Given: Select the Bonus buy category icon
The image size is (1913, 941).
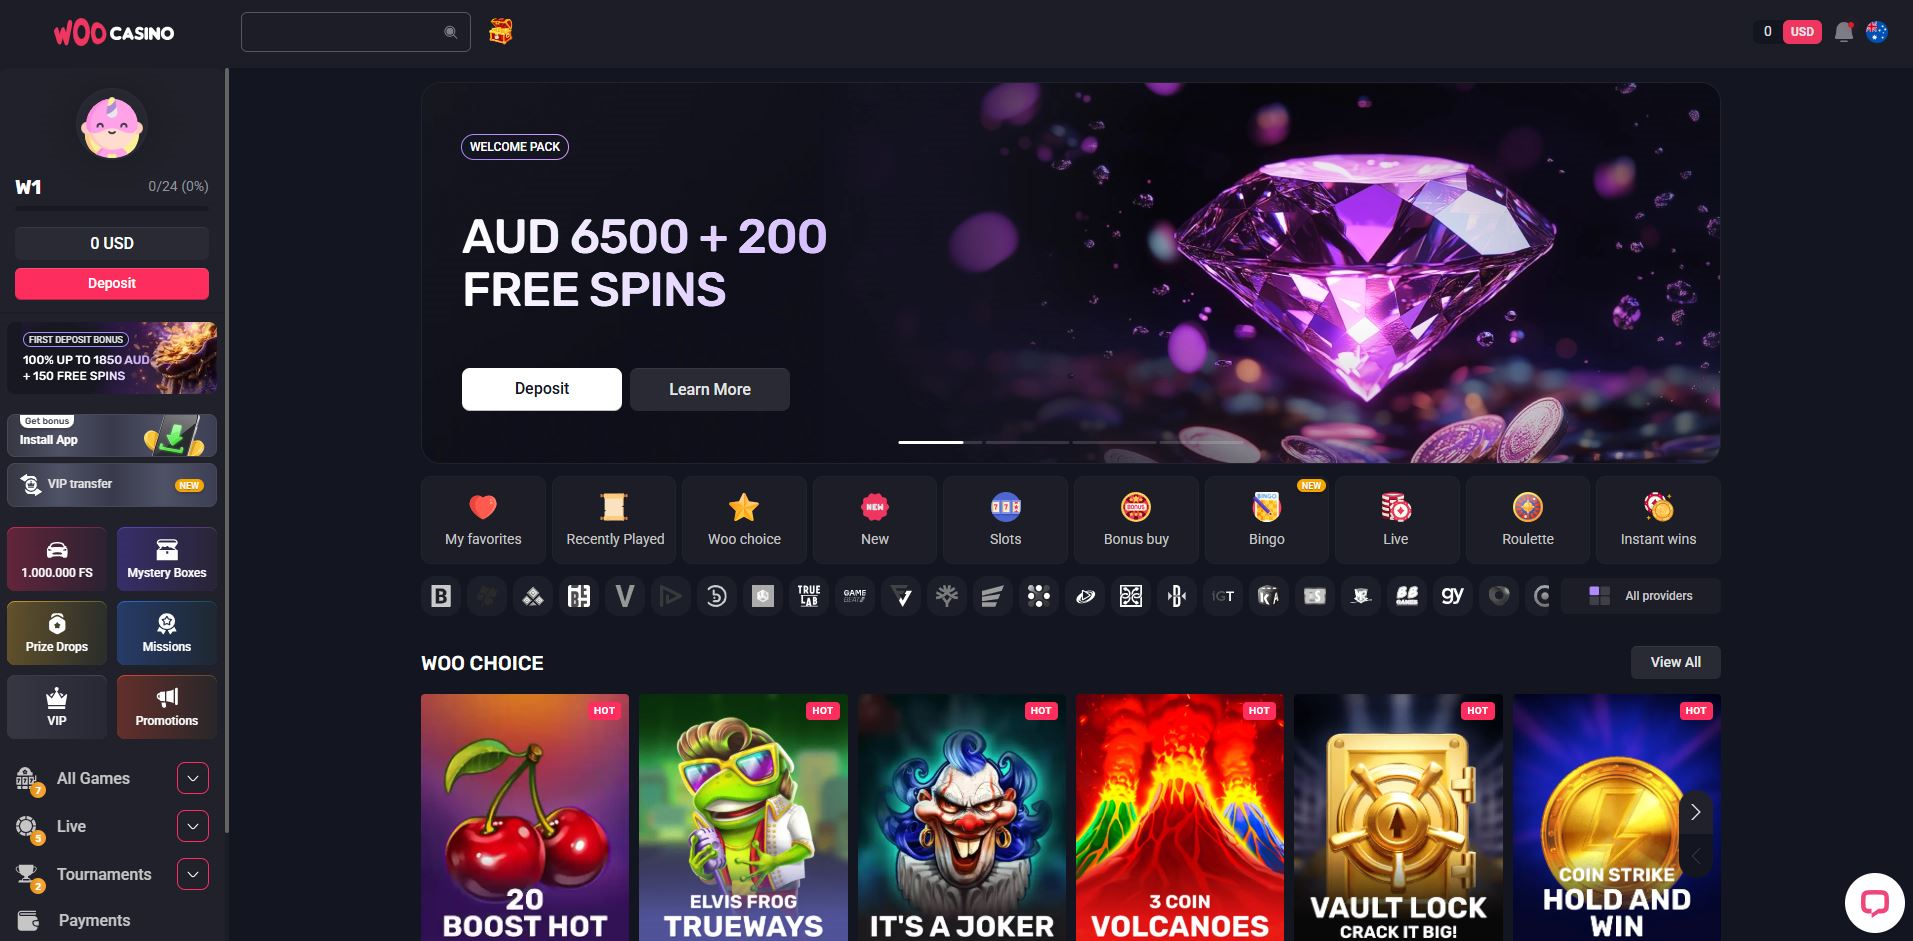Looking at the screenshot, I should pyautogui.click(x=1136, y=520).
